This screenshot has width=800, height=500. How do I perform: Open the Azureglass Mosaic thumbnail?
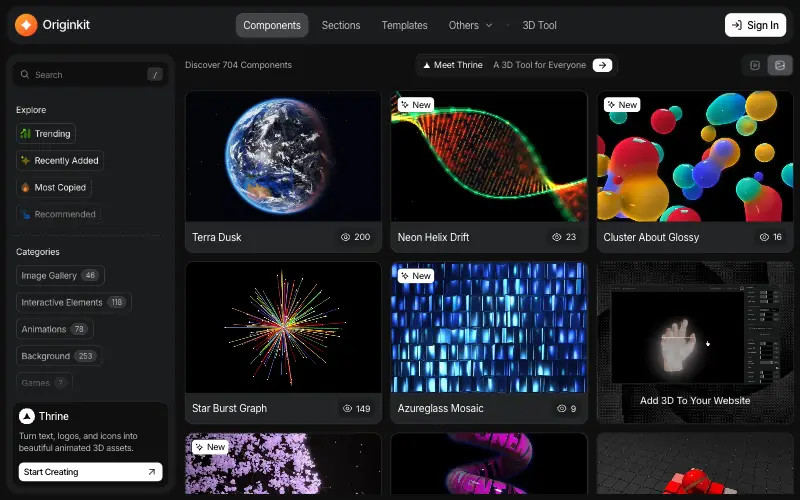489,328
